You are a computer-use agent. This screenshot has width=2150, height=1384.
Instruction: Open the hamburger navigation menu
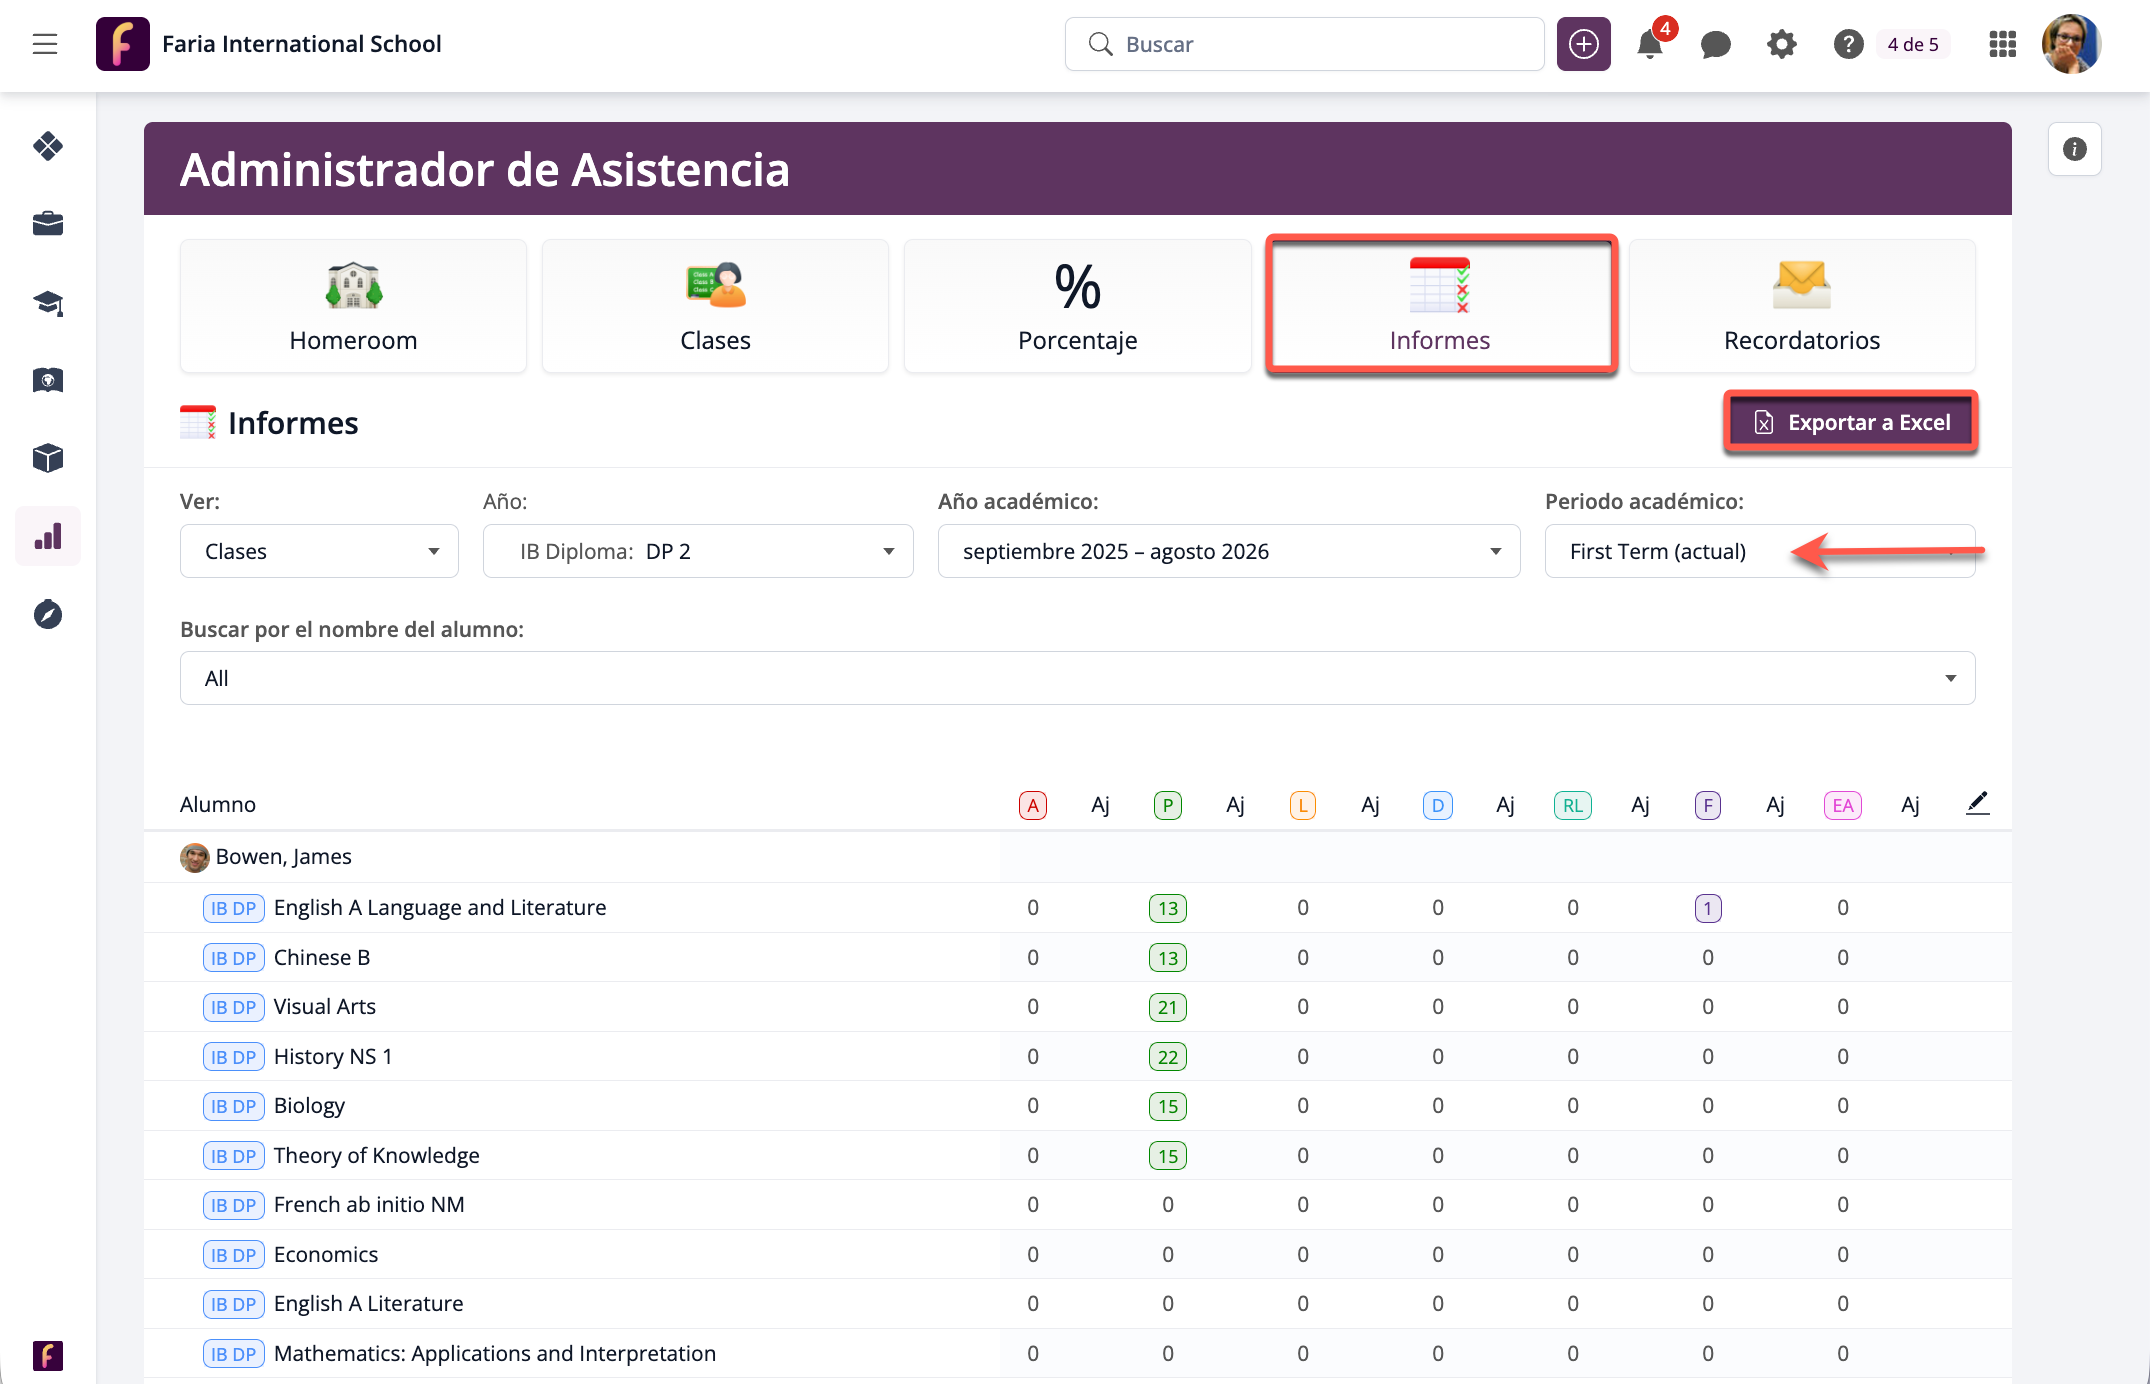pyautogui.click(x=45, y=44)
